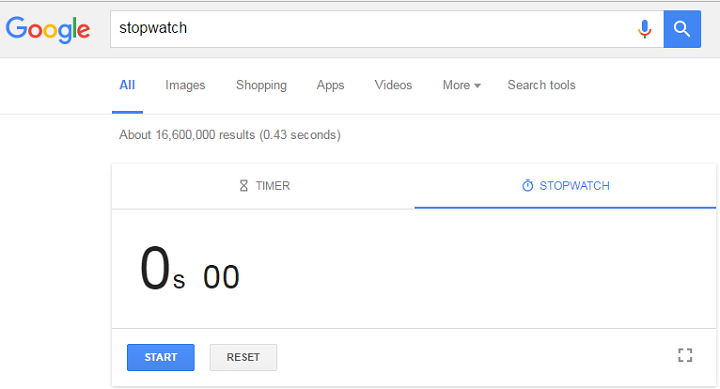
Task: Select the STOPWATCH tab label
Action: click(x=574, y=186)
